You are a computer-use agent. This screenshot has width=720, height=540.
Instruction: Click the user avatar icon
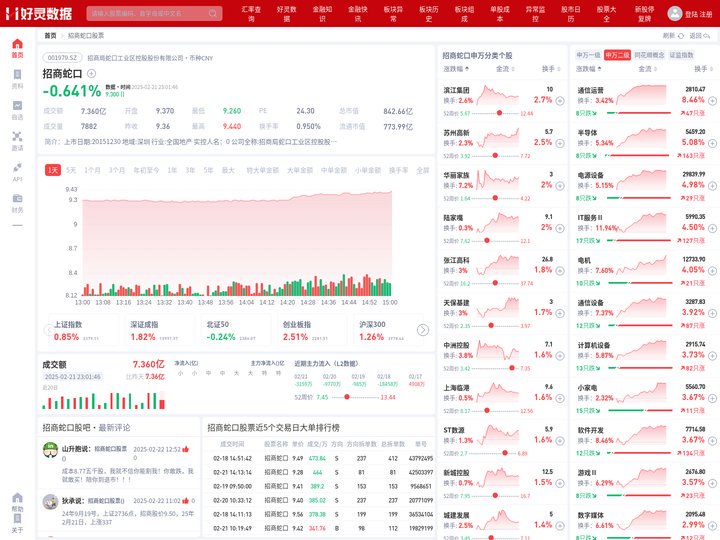(675, 13)
